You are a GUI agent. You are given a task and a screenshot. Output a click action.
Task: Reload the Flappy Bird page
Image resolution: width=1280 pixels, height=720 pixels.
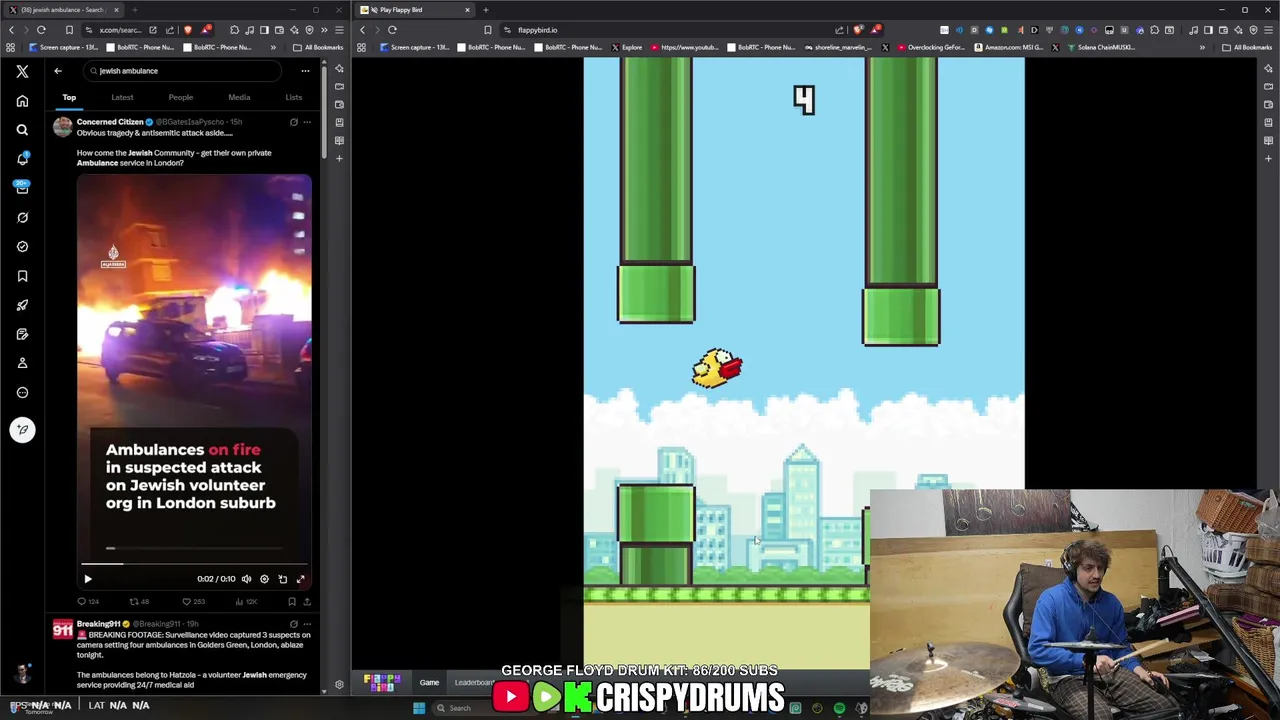(x=392, y=30)
